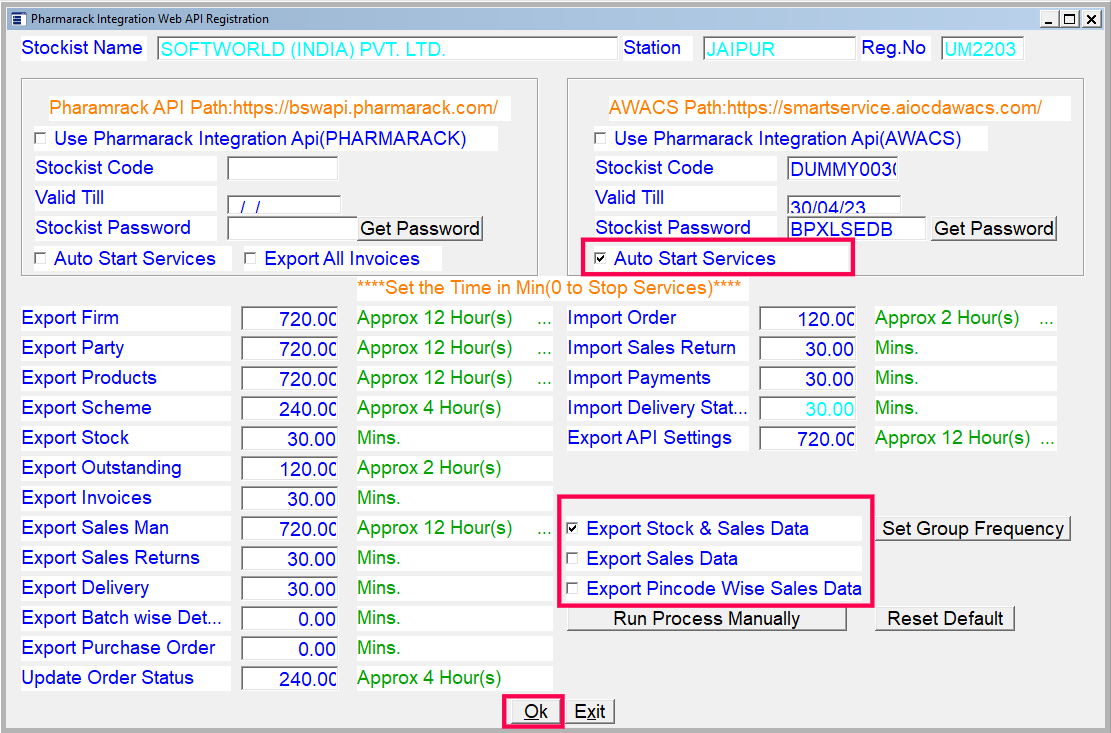The height and width of the screenshot is (733, 1111).
Task: Click Export Purchase Order minutes field
Action: (290, 649)
